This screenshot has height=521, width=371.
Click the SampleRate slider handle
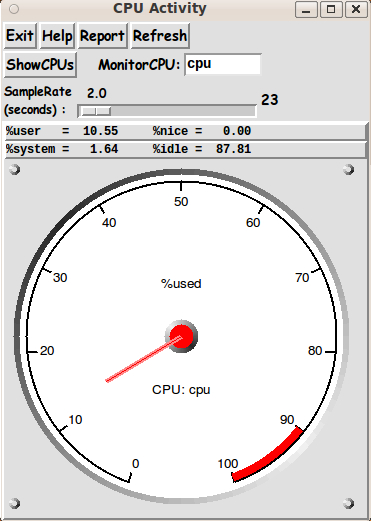click(x=96, y=111)
